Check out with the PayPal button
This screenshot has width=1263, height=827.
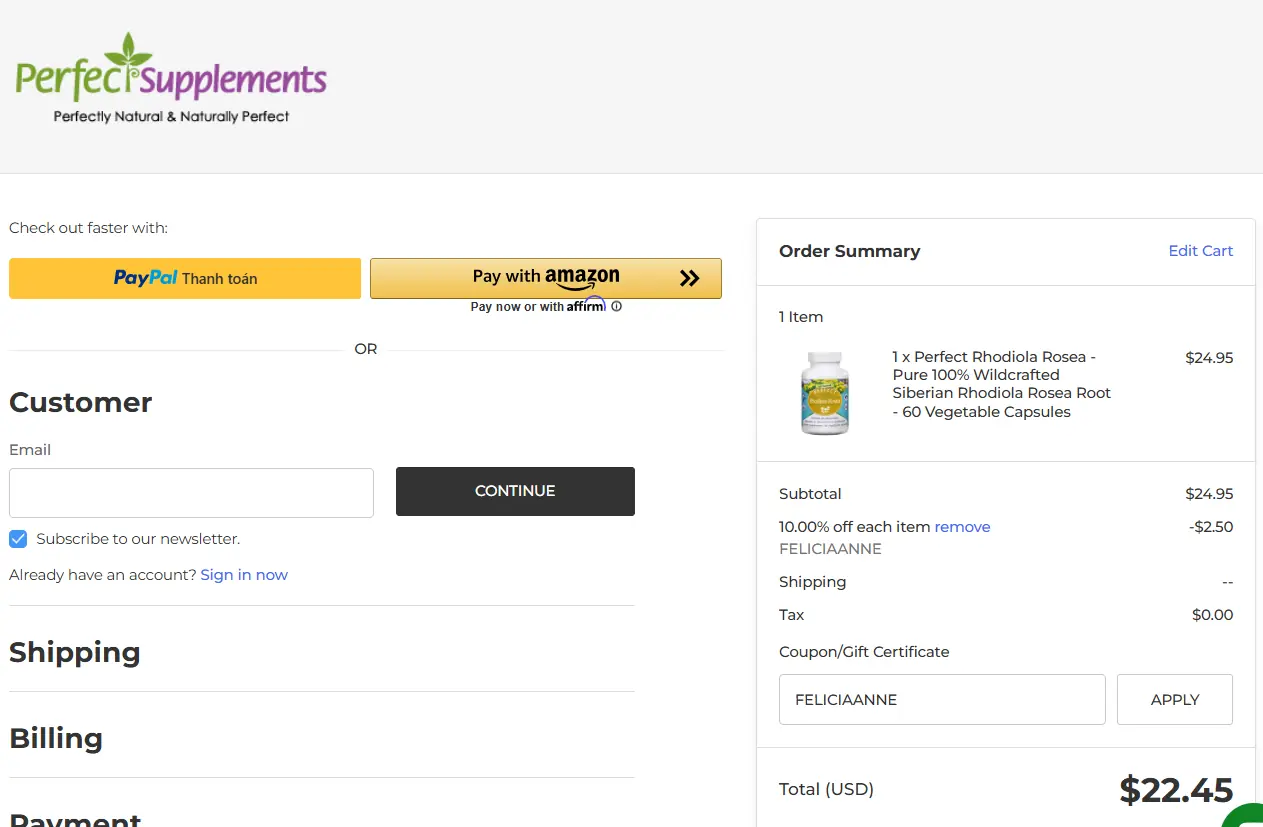coord(185,278)
